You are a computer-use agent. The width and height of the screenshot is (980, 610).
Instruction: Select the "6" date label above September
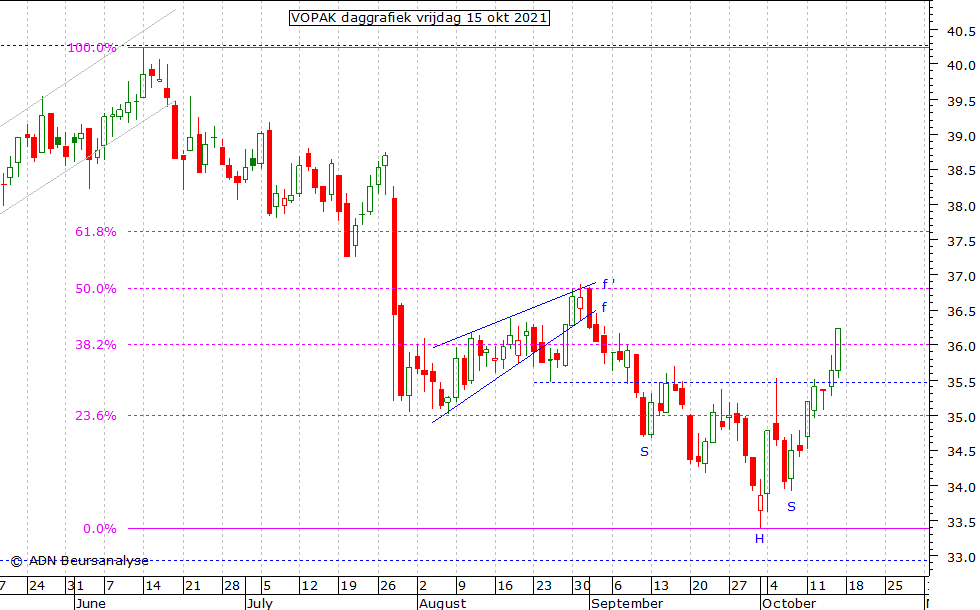click(618, 586)
